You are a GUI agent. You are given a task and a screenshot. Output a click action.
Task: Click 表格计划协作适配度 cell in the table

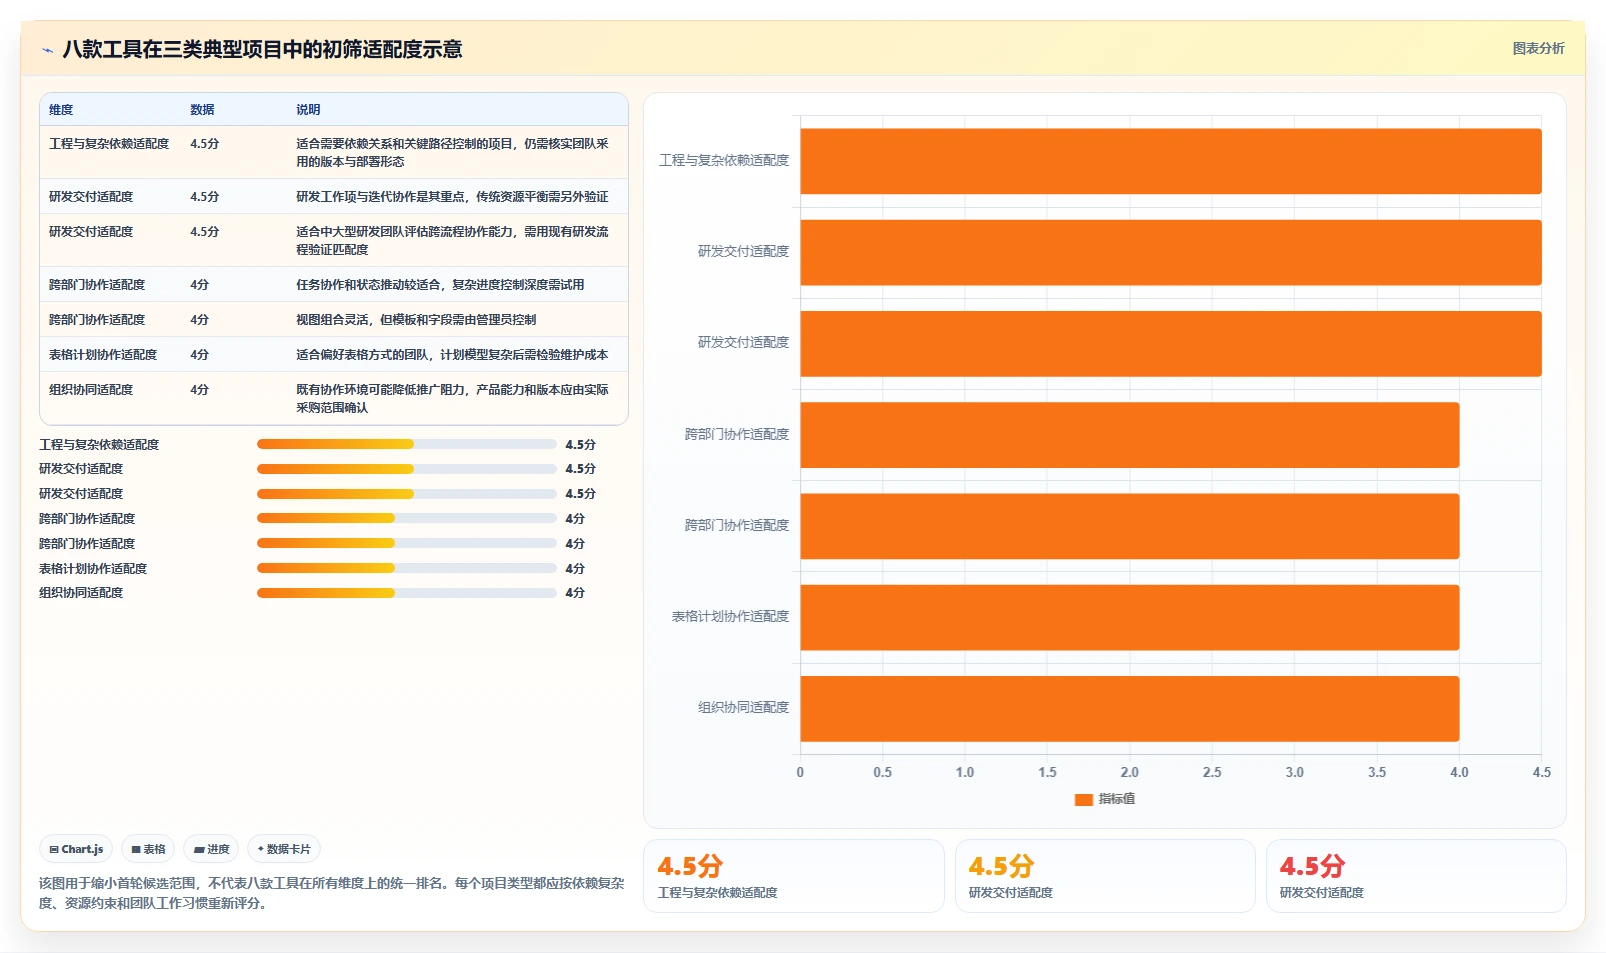(x=103, y=355)
